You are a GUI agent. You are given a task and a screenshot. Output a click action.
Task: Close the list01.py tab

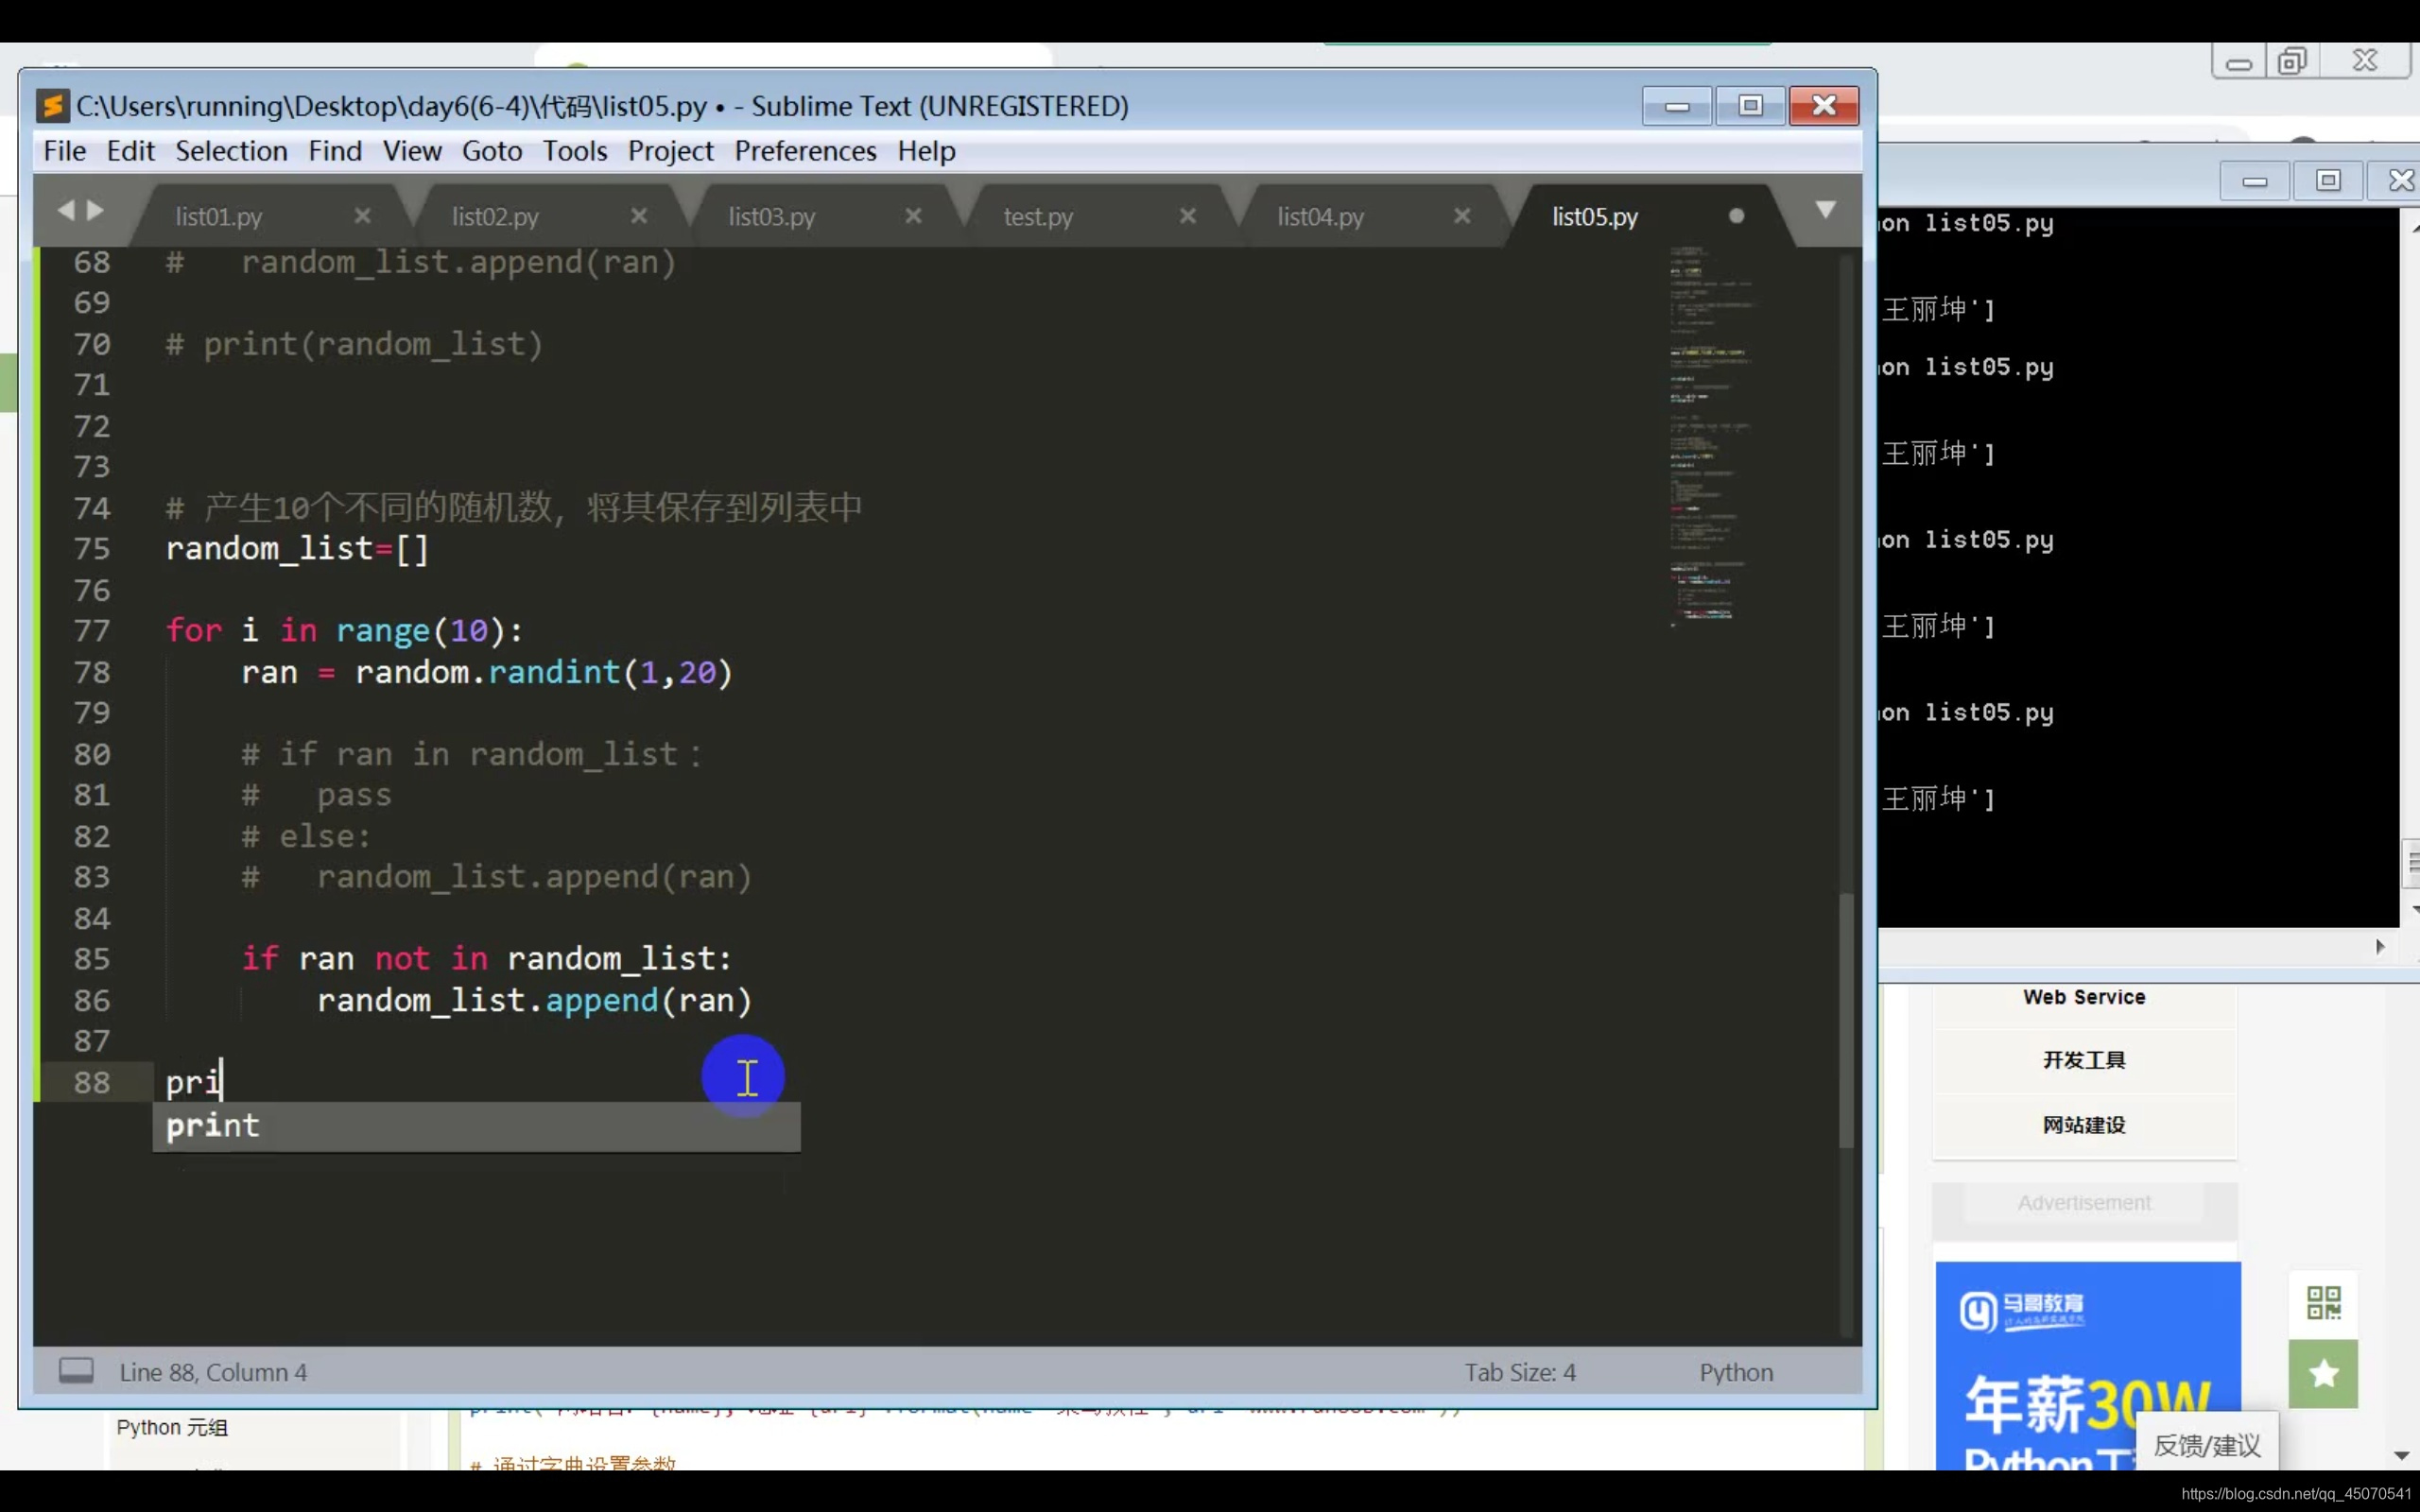pos(362,216)
